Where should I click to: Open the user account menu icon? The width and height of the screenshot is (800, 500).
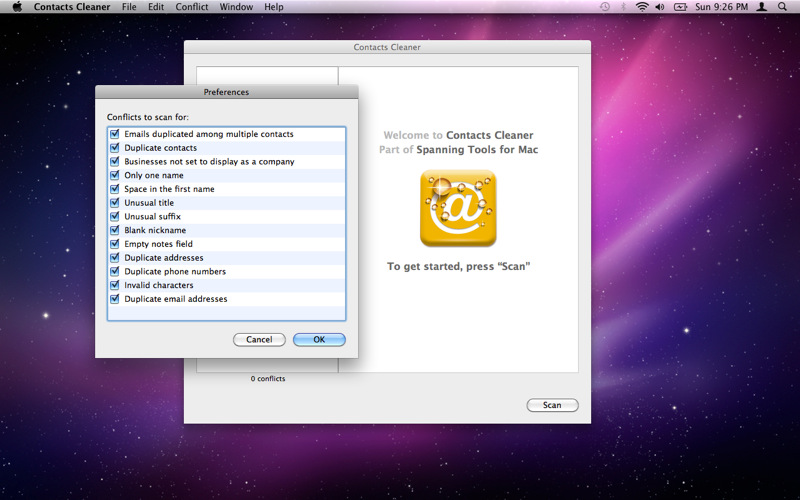762,7
